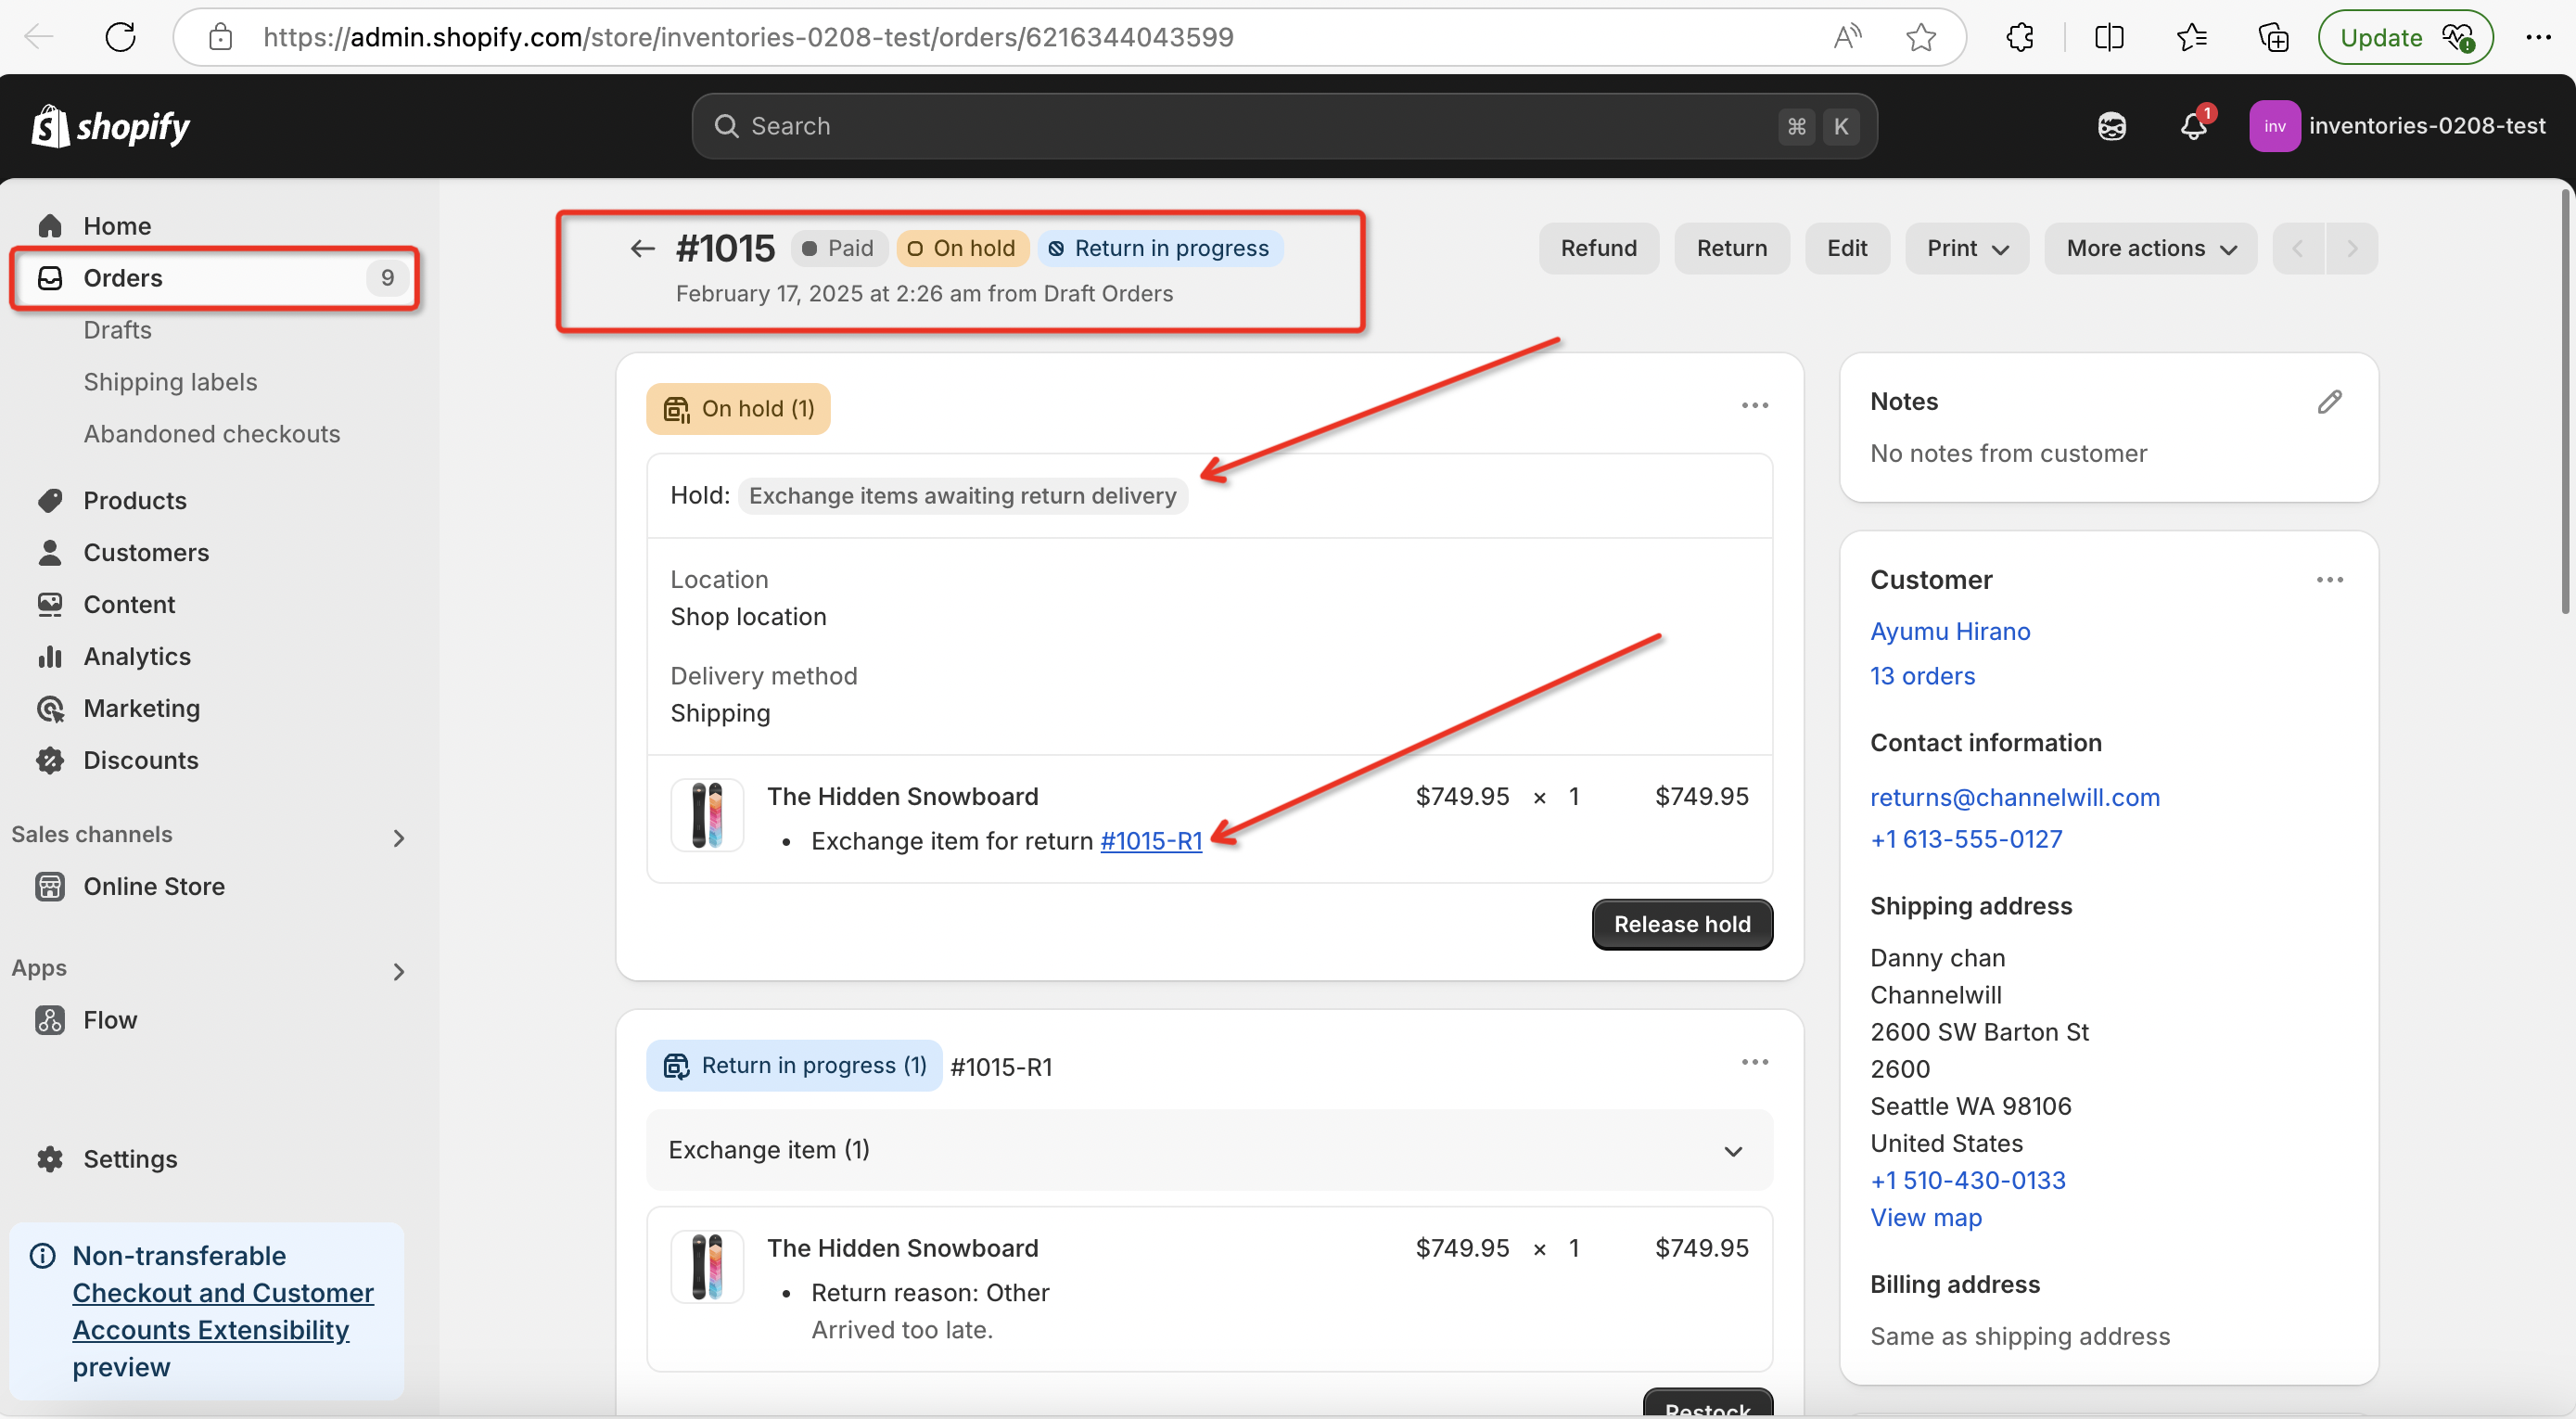This screenshot has height=1419, width=2576.
Task: Go to Products in the sidebar
Action: (135, 500)
